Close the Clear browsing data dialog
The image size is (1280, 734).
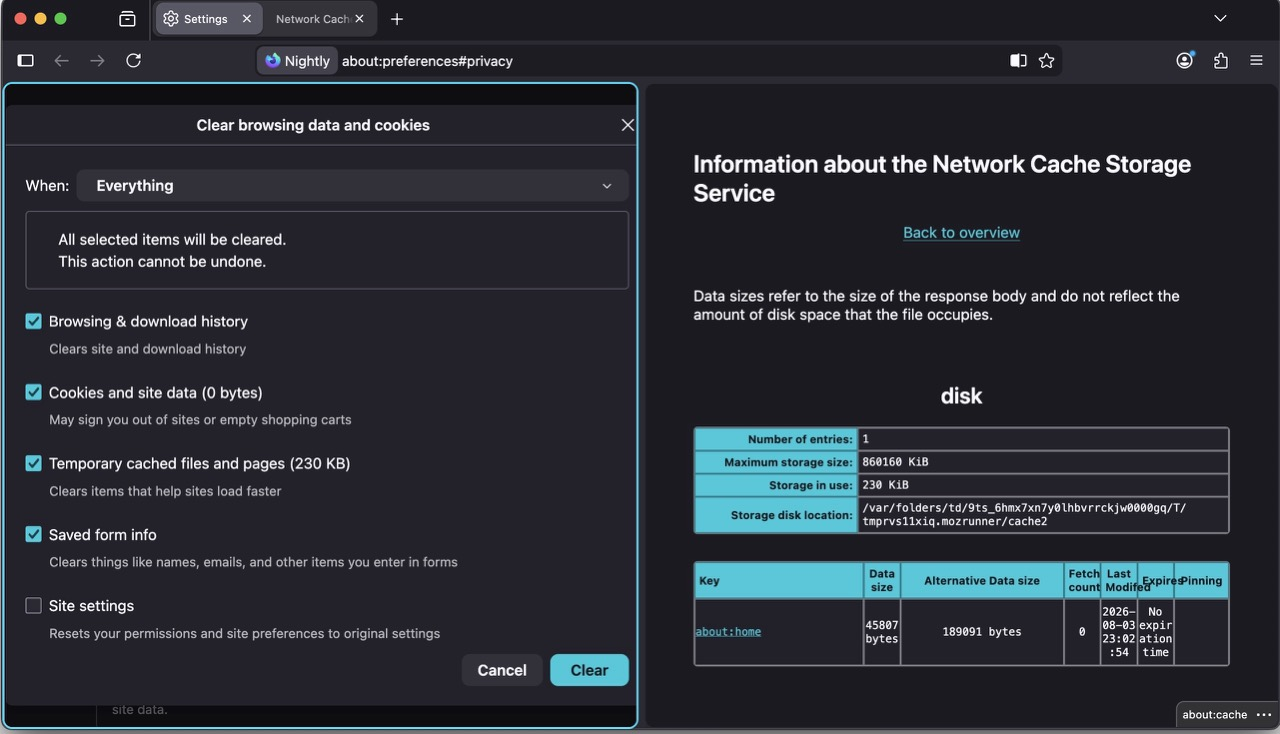point(627,125)
